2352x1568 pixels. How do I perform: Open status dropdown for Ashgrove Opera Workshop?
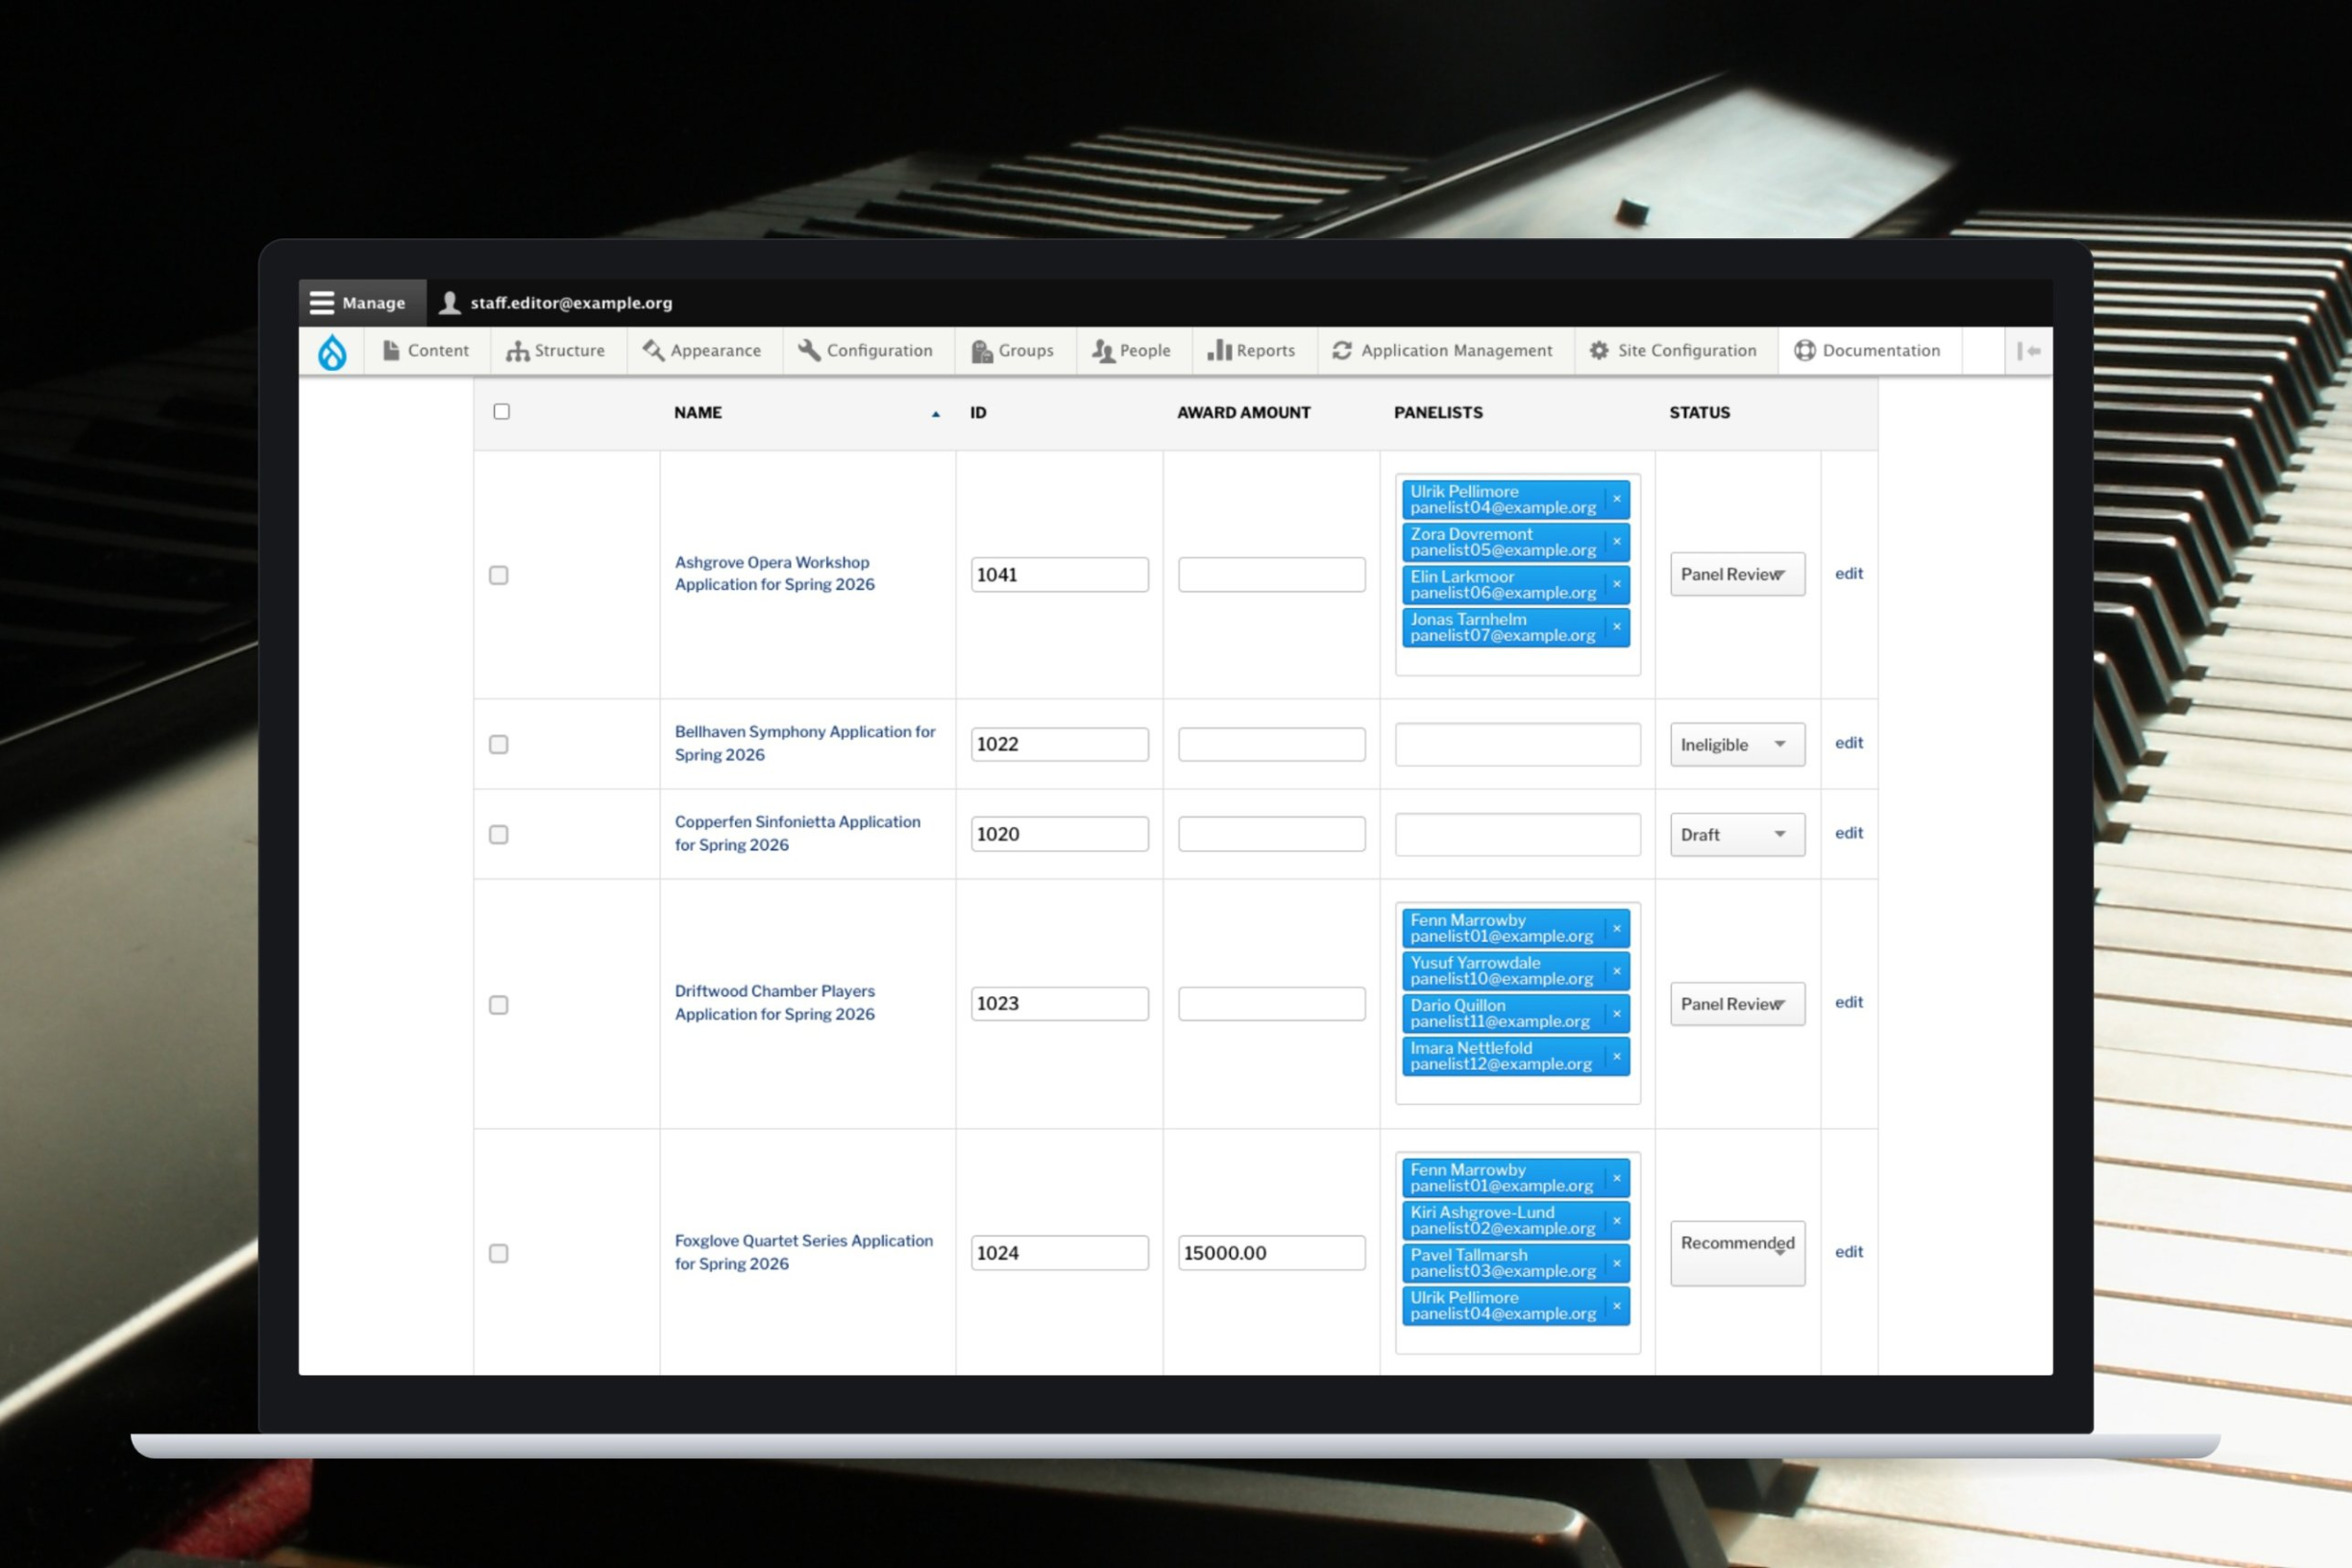click(x=1737, y=575)
